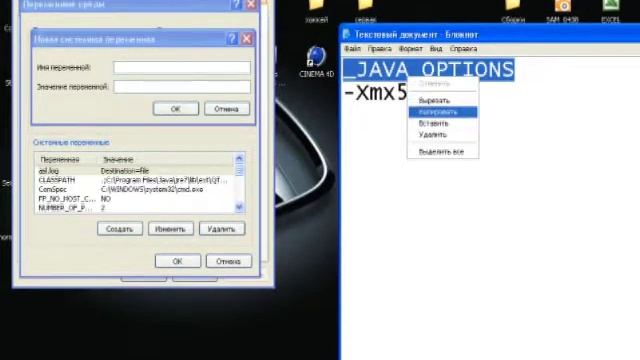Open the Правка menu in Notepad
Image resolution: width=640 pixels, height=360 pixels.
tap(380, 49)
